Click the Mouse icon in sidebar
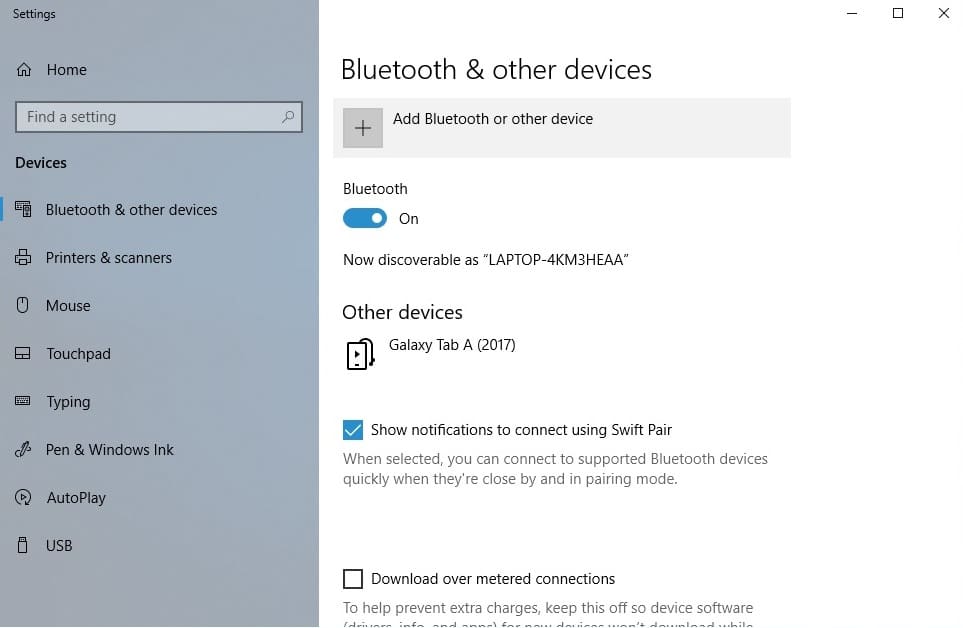 click(x=24, y=306)
